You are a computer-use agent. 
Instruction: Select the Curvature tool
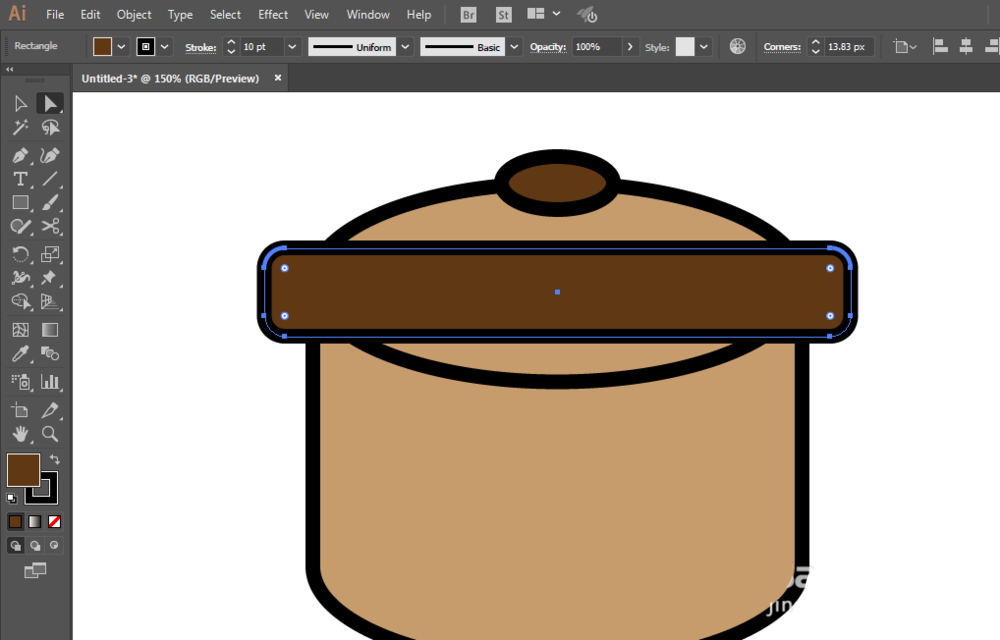point(50,156)
